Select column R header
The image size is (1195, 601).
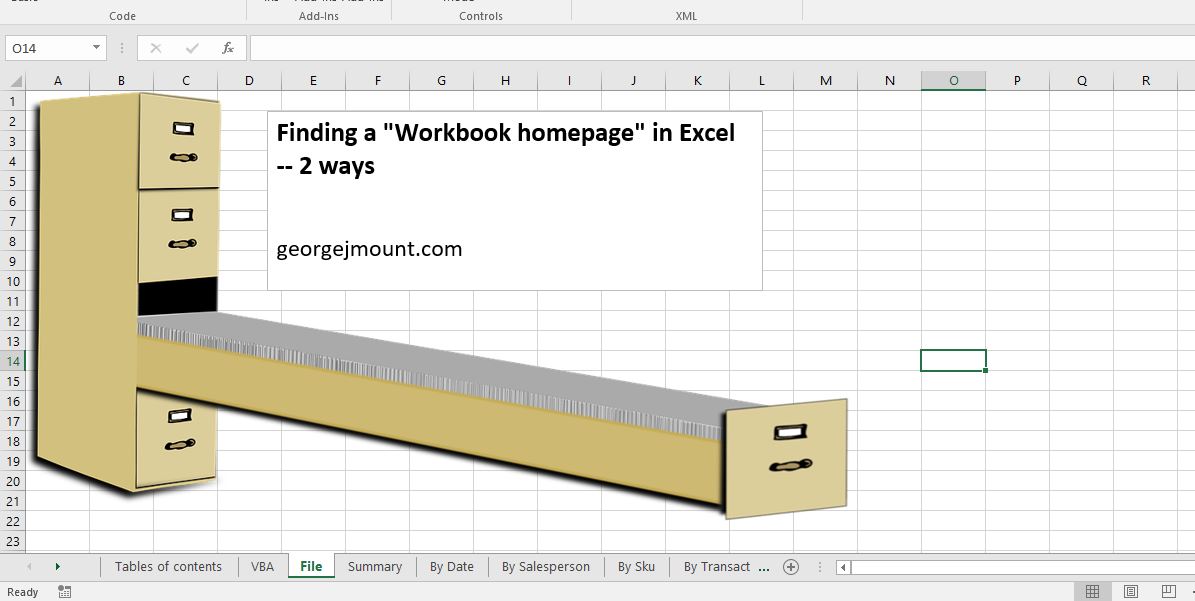click(1145, 81)
